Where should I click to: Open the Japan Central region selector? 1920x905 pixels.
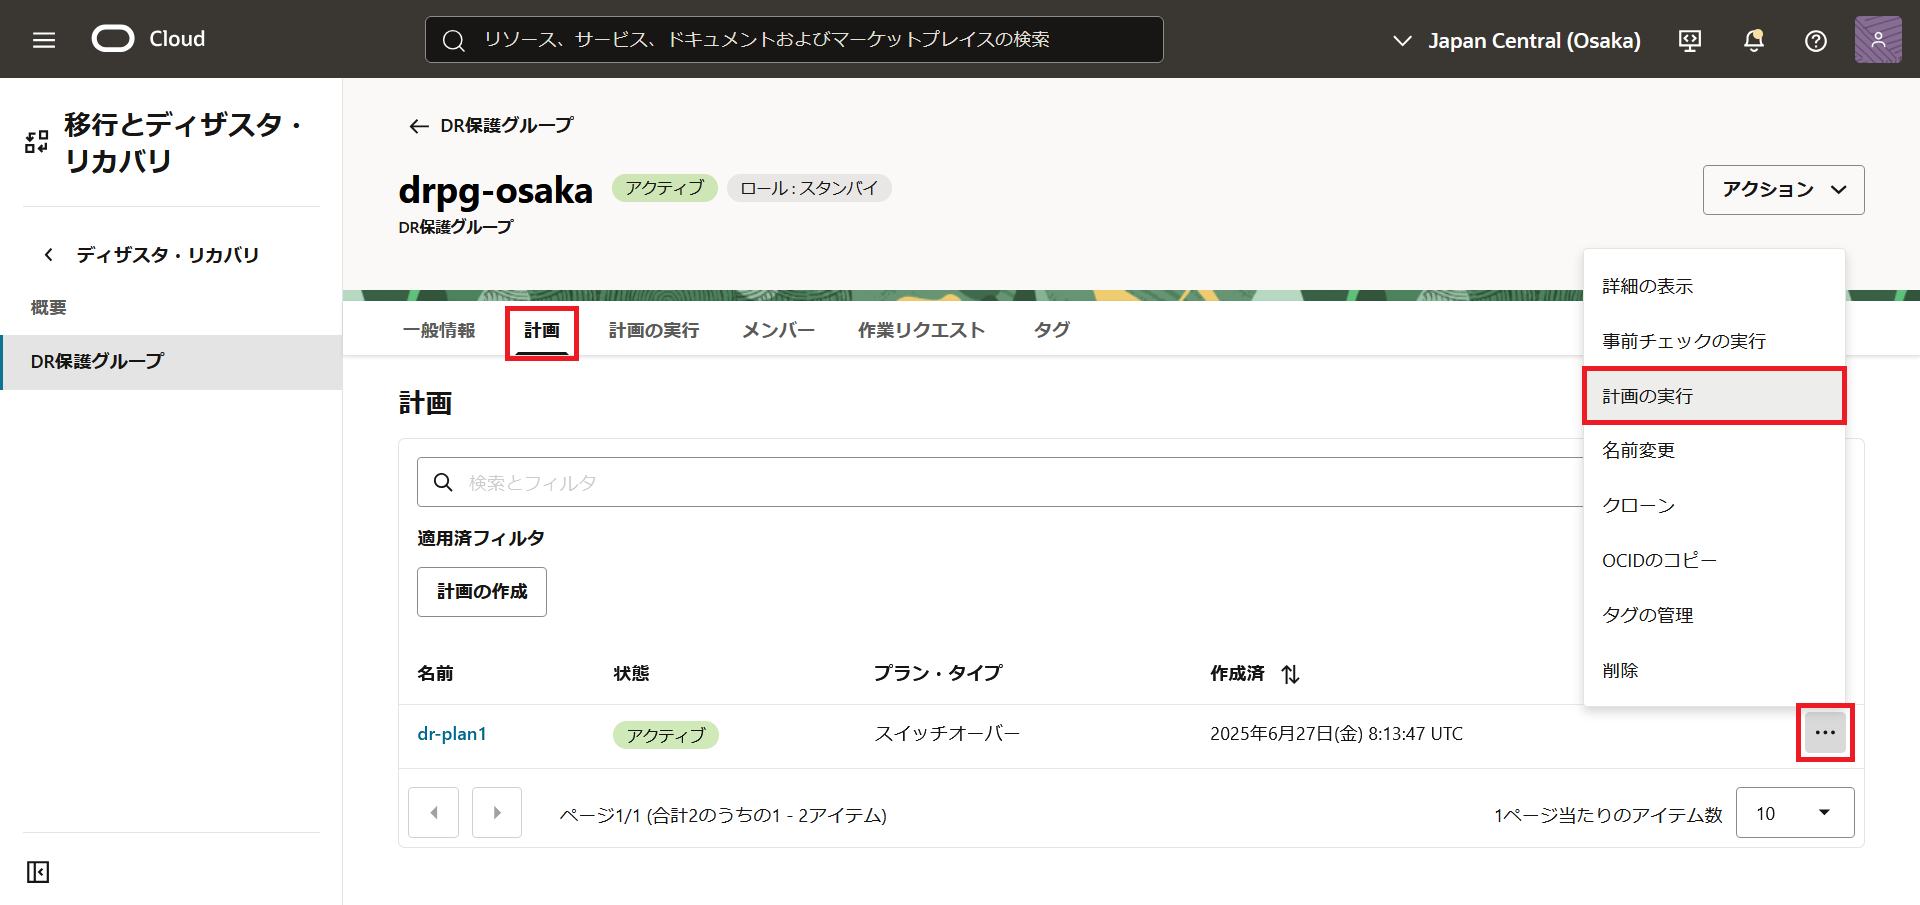1517,40
